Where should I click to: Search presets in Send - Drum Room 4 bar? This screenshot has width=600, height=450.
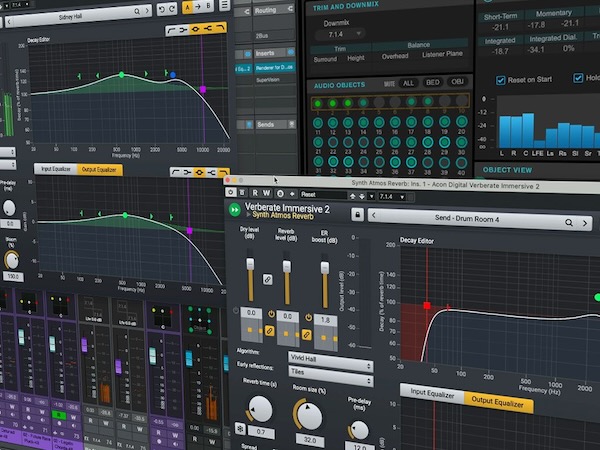(569, 222)
